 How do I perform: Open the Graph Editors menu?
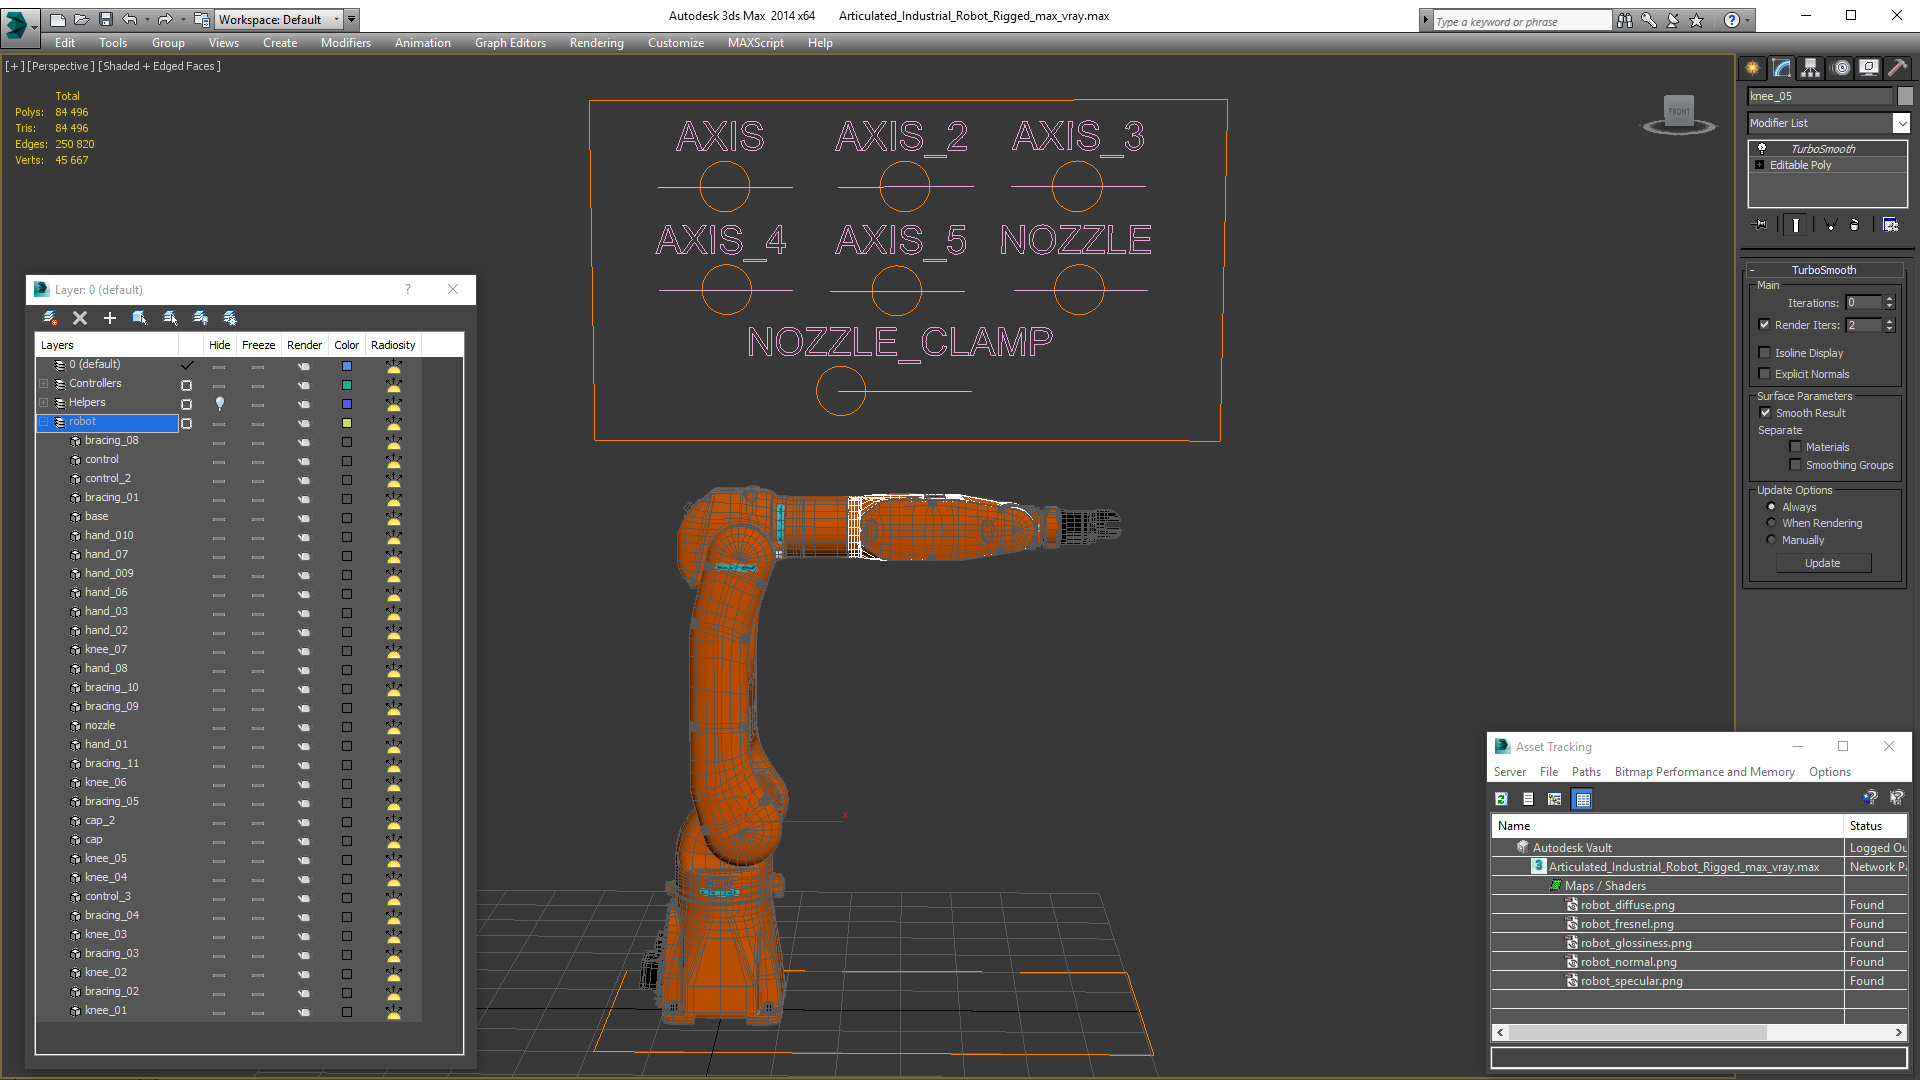click(x=510, y=43)
